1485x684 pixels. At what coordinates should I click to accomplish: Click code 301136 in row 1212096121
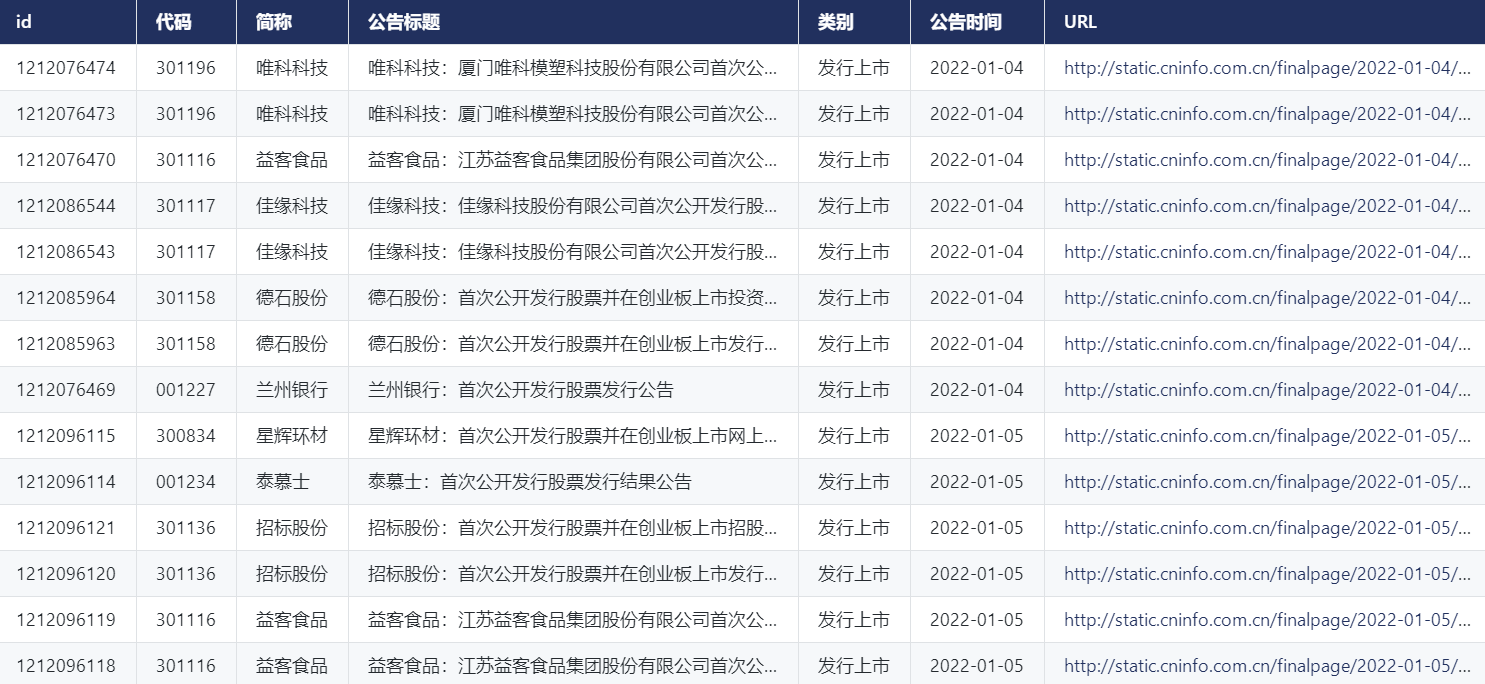(186, 528)
